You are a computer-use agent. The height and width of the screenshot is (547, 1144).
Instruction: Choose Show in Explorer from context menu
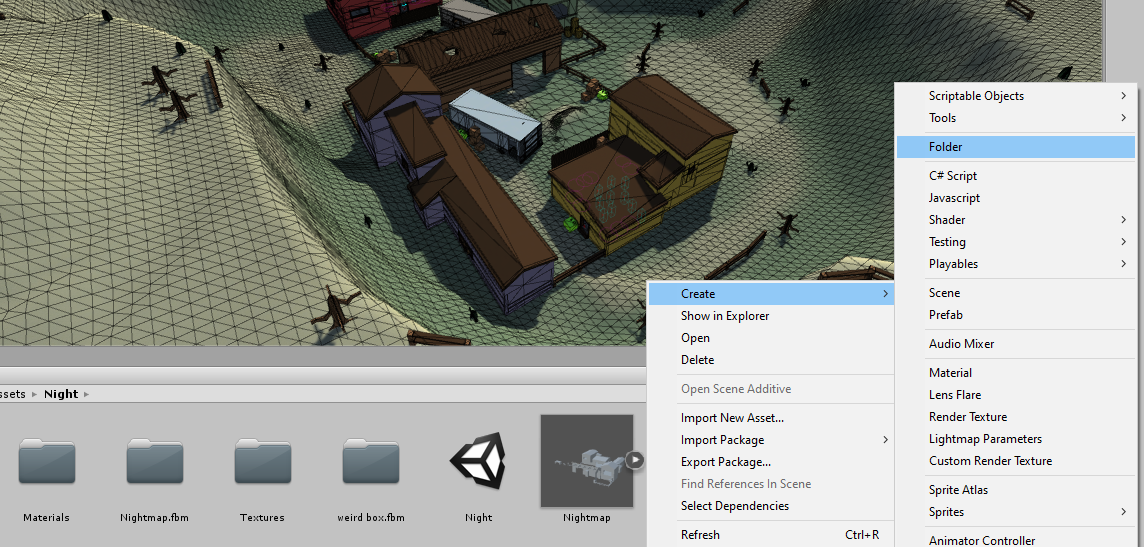[771, 316]
